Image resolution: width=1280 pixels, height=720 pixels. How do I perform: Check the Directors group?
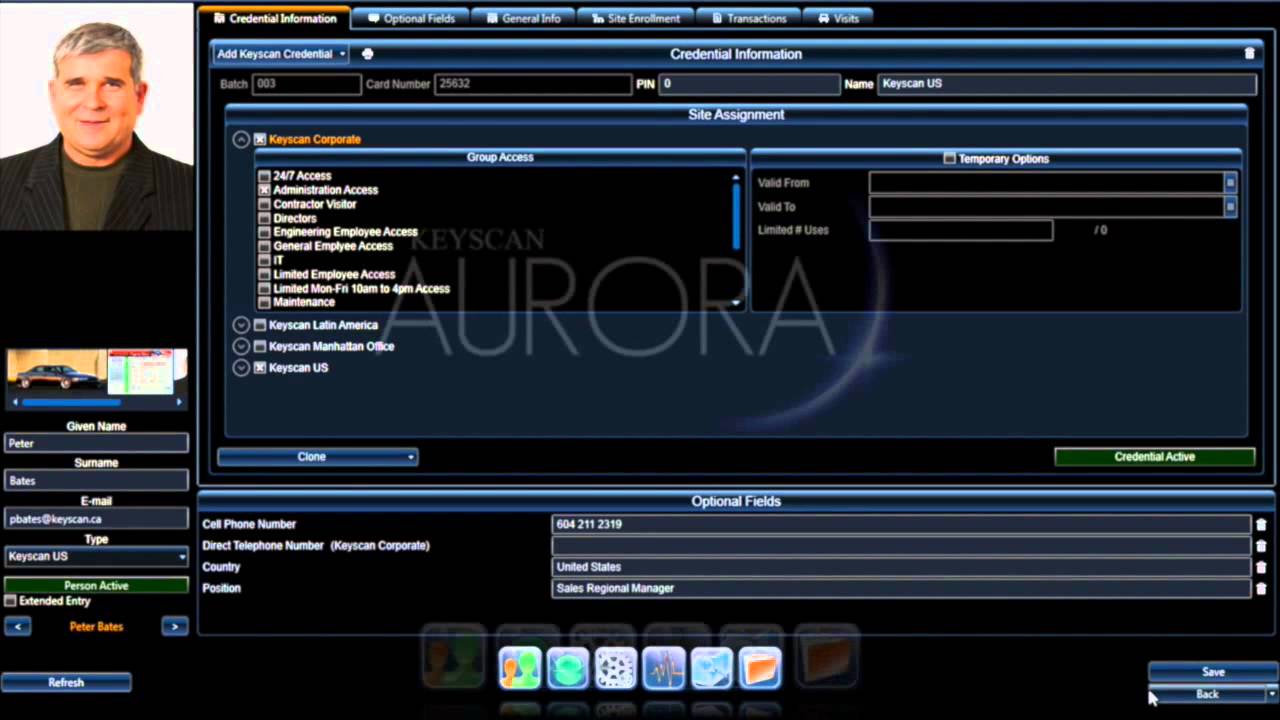click(264, 218)
